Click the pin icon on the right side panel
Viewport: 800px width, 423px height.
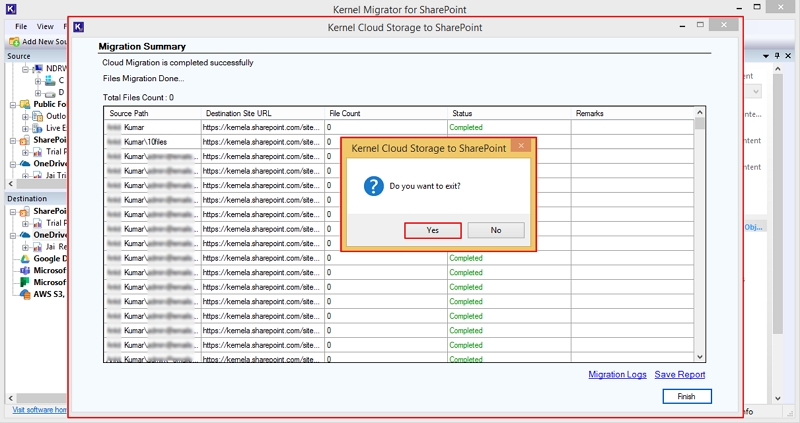[x=778, y=56]
